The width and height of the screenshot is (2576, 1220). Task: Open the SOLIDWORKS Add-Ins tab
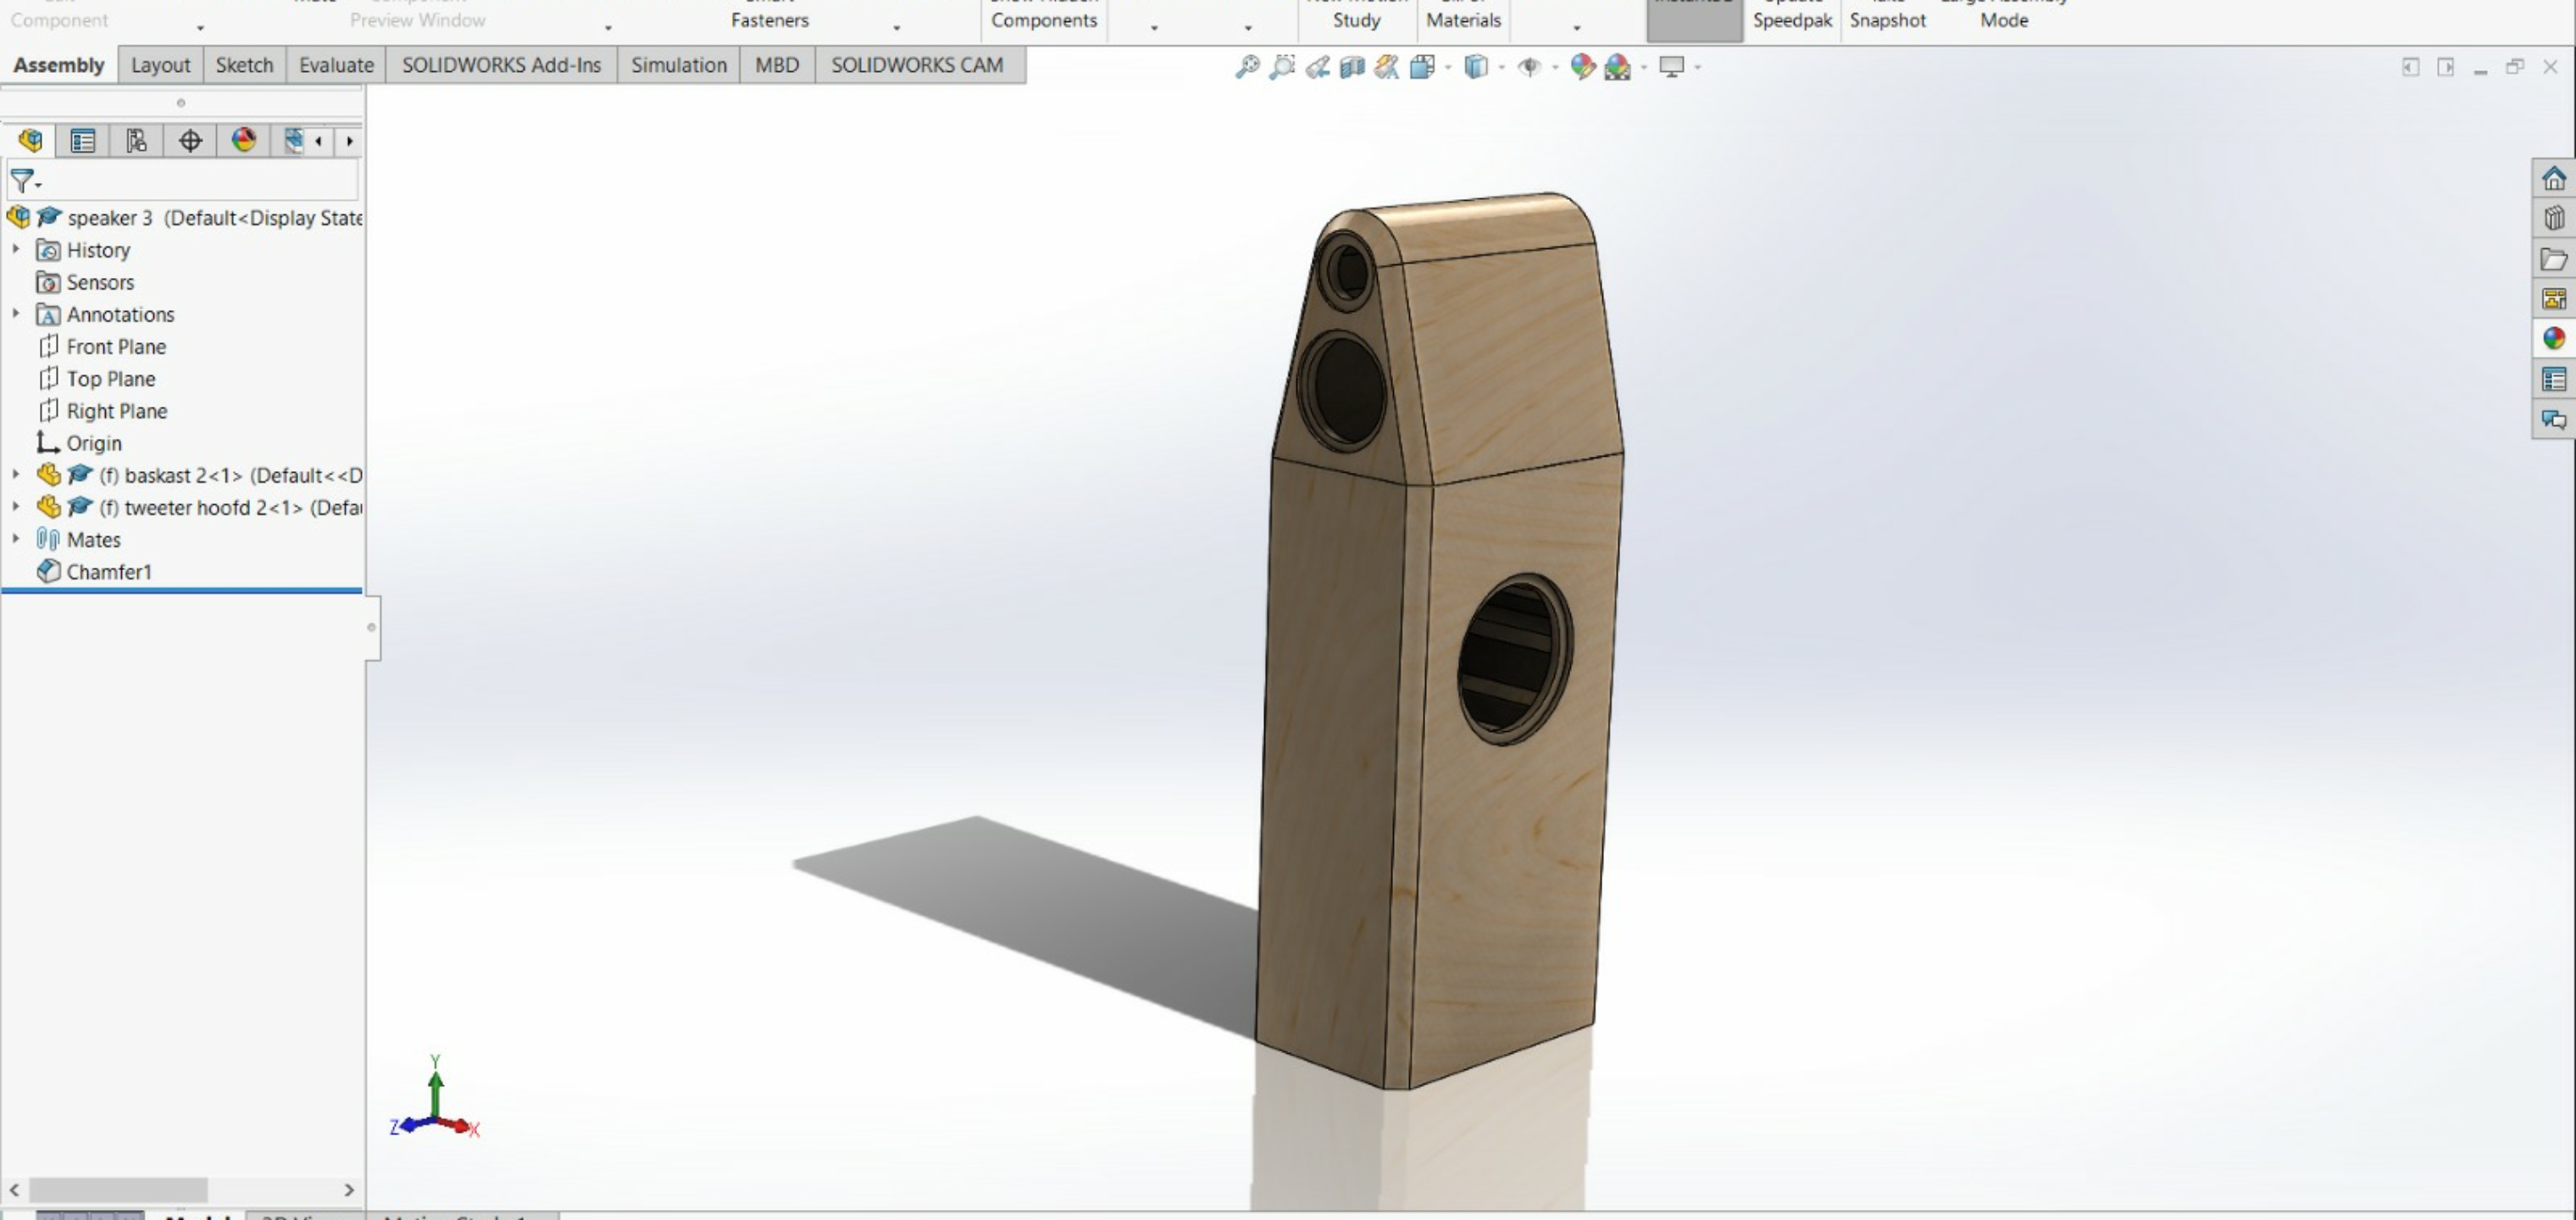pos(501,65)
